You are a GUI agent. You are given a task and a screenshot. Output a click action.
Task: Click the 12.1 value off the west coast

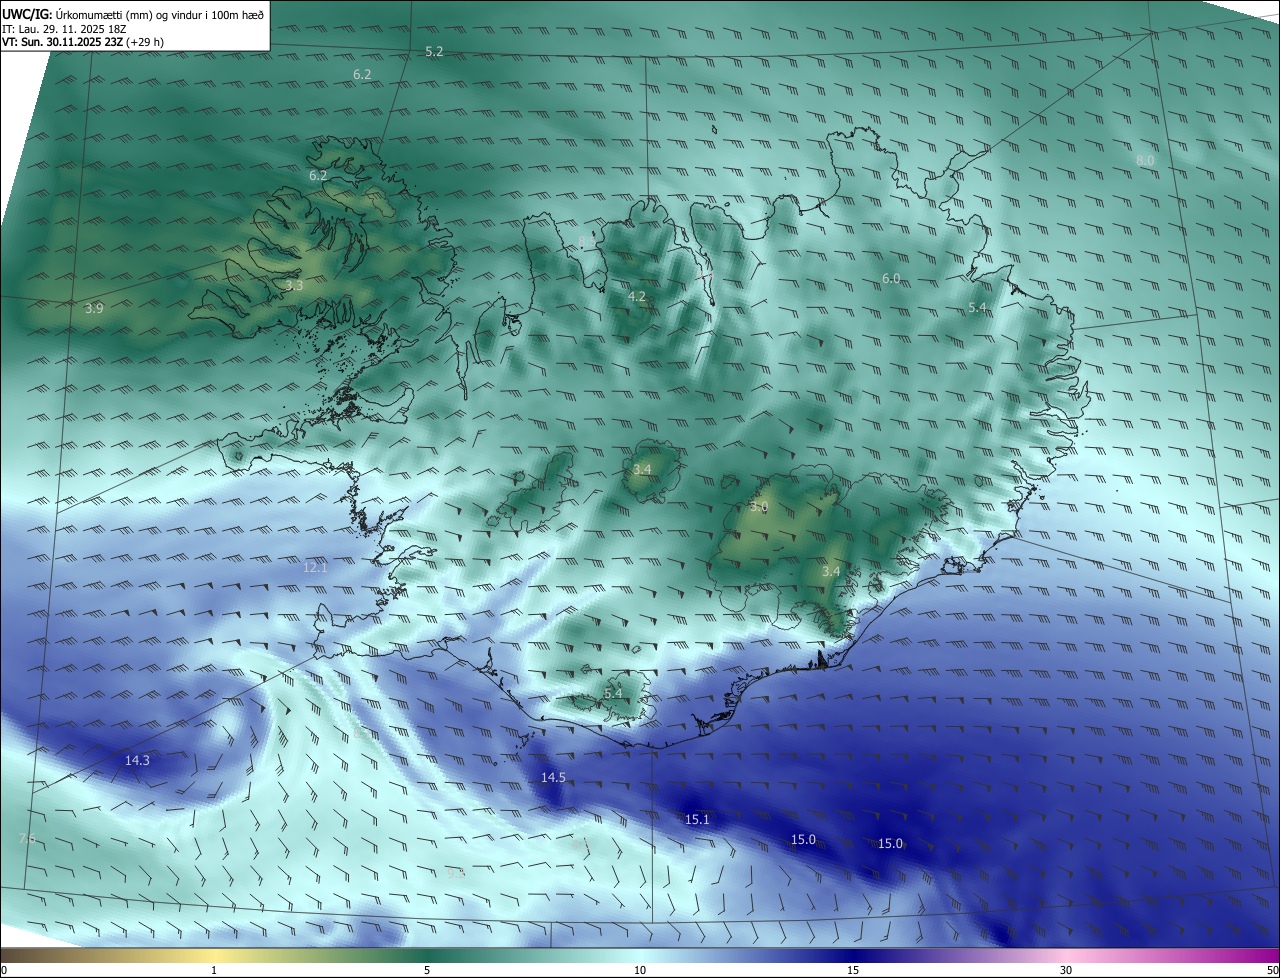[315, 567]
